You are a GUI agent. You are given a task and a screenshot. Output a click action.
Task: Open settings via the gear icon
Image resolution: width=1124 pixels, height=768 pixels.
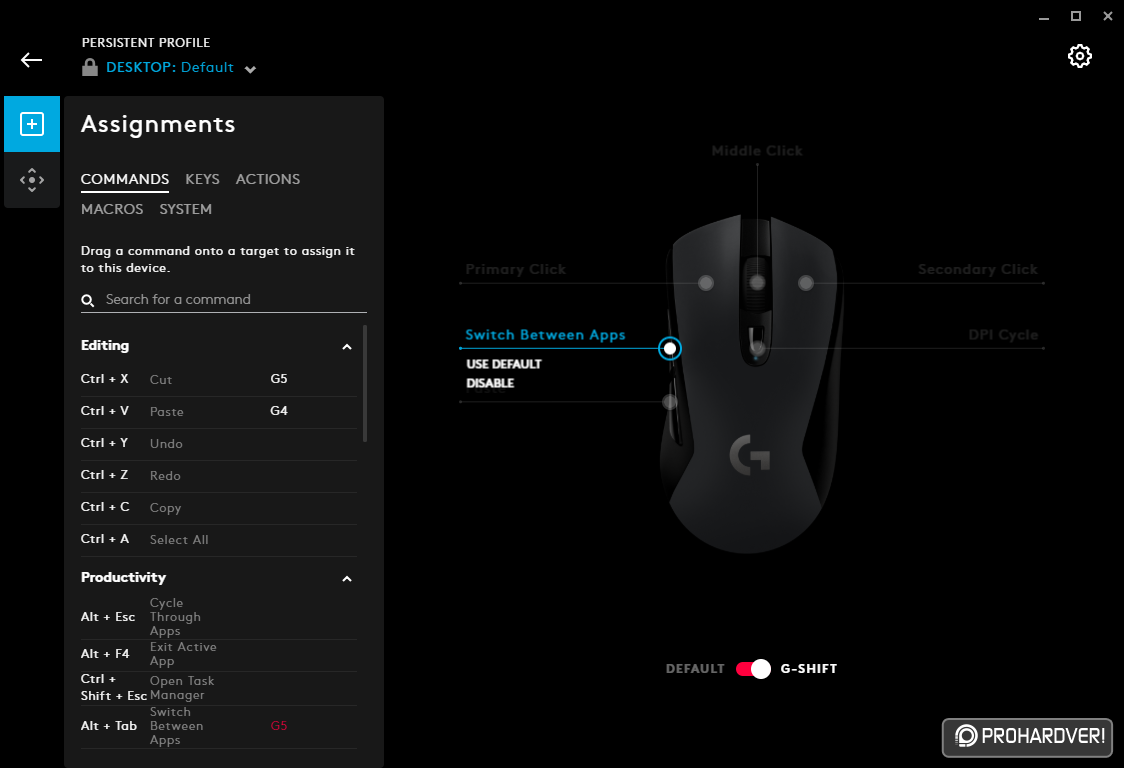point(1080,56)
